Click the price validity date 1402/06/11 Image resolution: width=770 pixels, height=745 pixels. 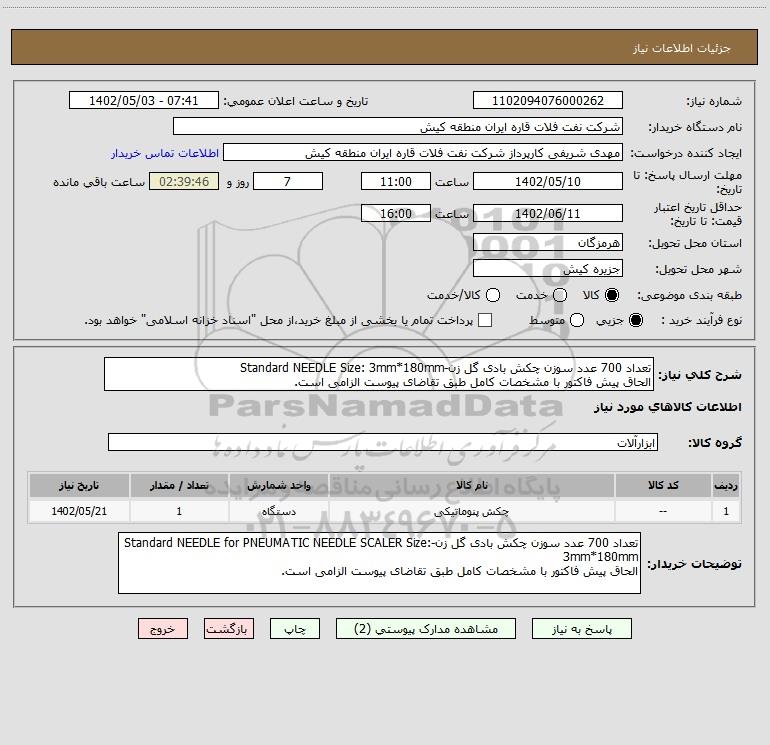[x=548, y=213]
